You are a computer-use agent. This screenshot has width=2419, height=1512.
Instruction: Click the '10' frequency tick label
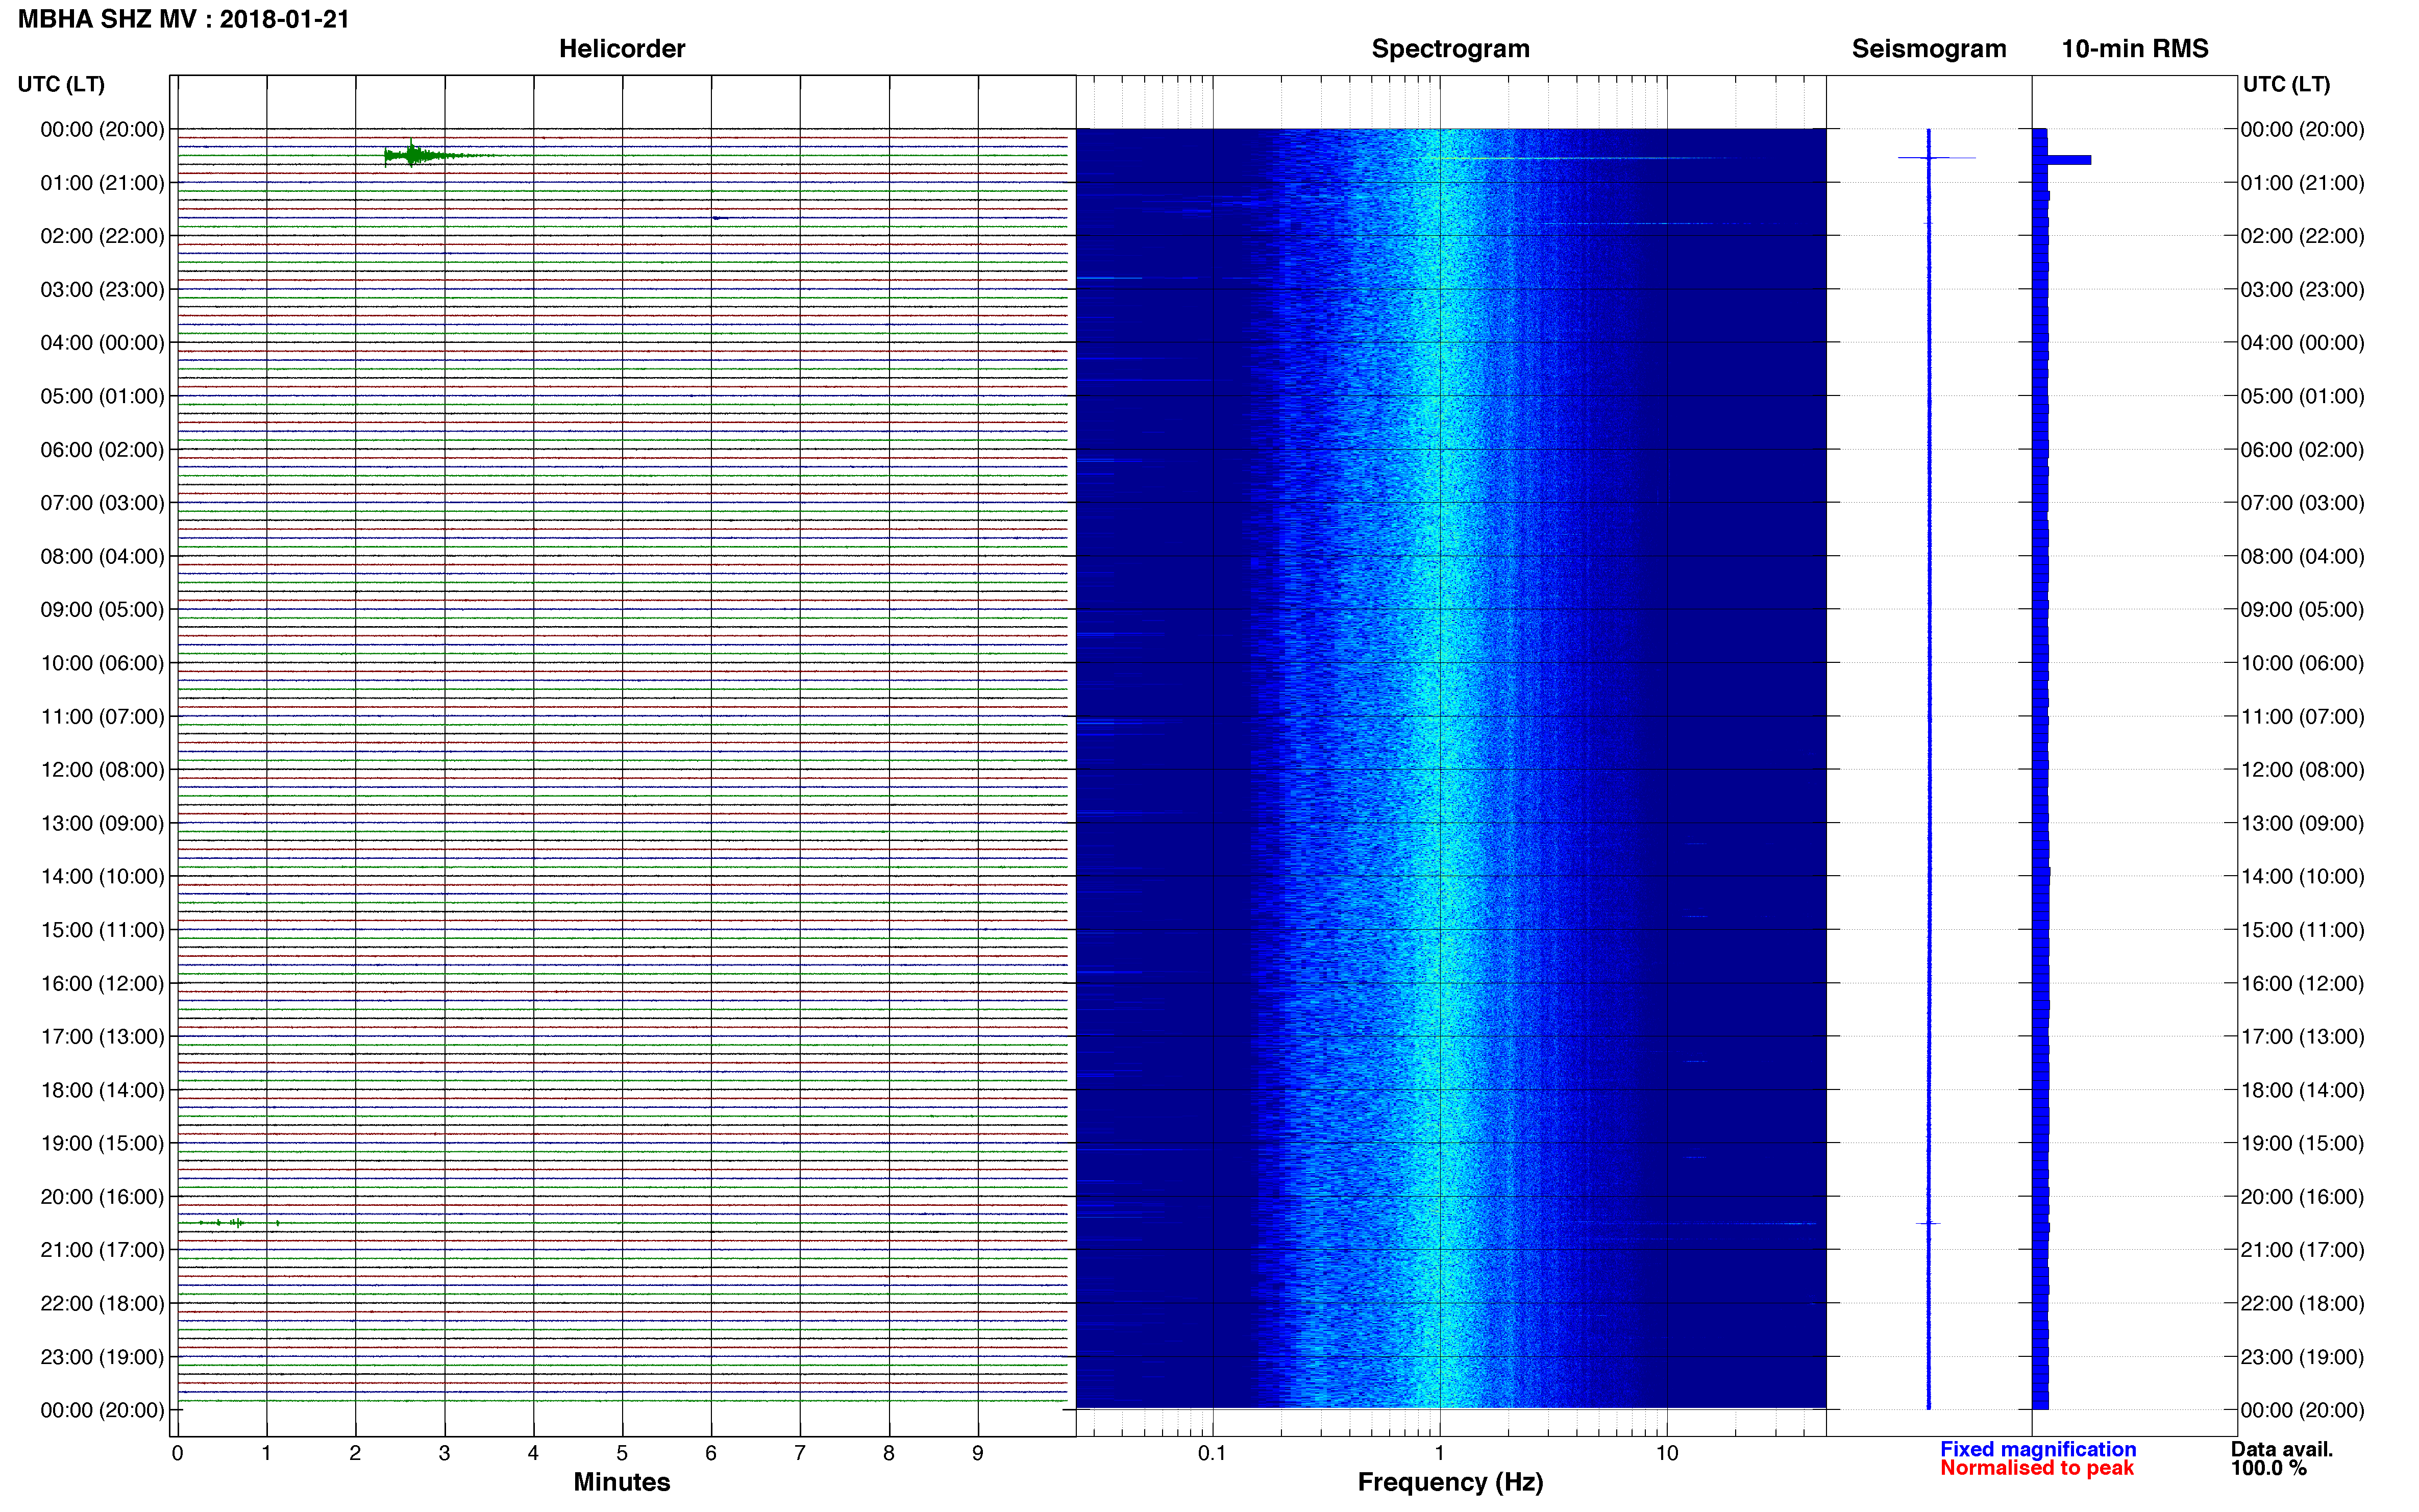tap(1667, 1453)
